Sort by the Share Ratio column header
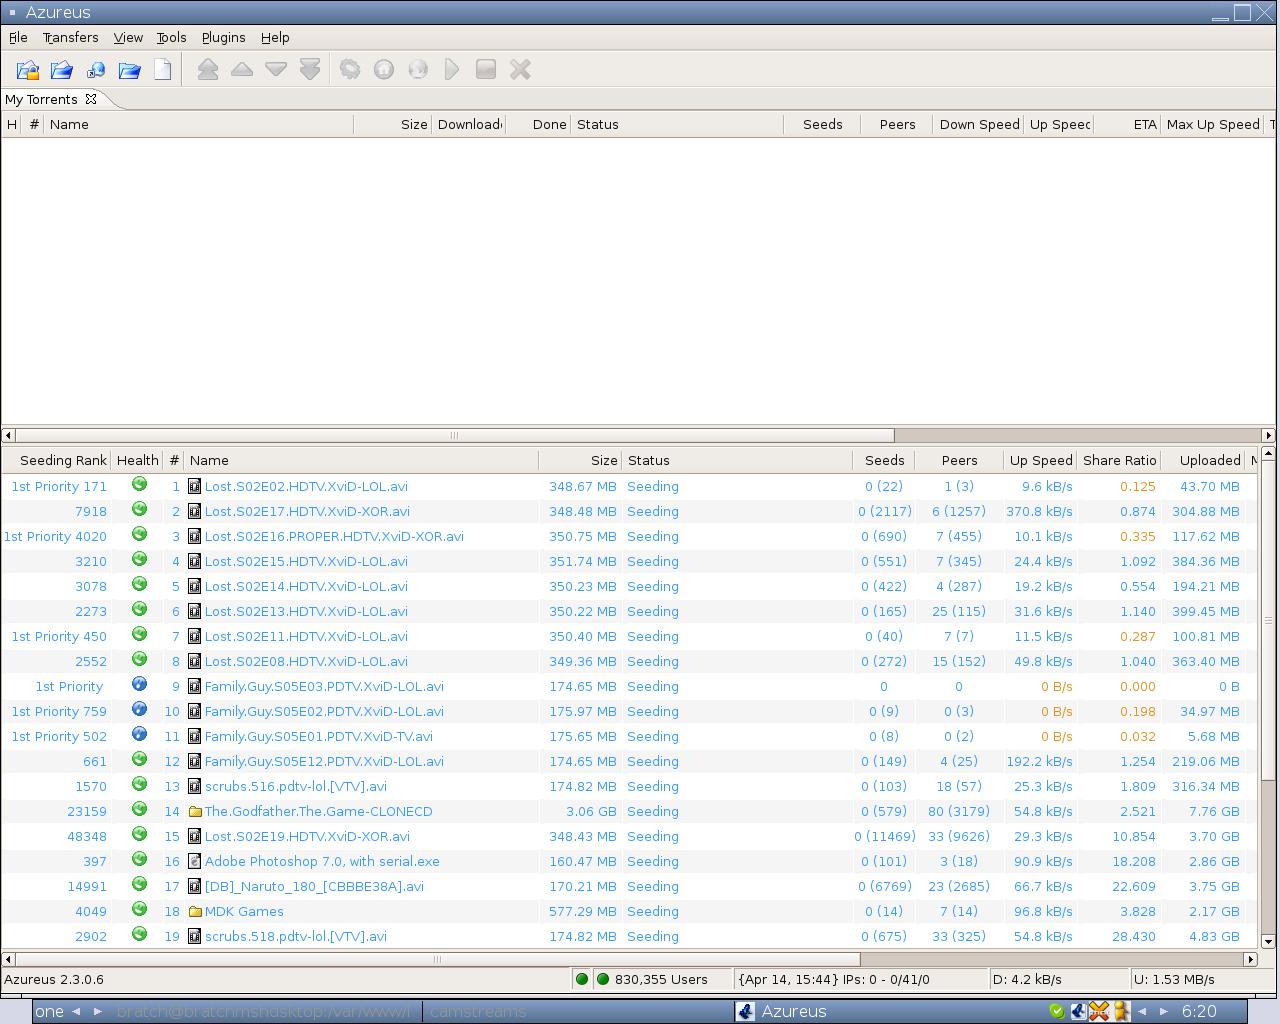1280x1024 pixels. 1119,460
